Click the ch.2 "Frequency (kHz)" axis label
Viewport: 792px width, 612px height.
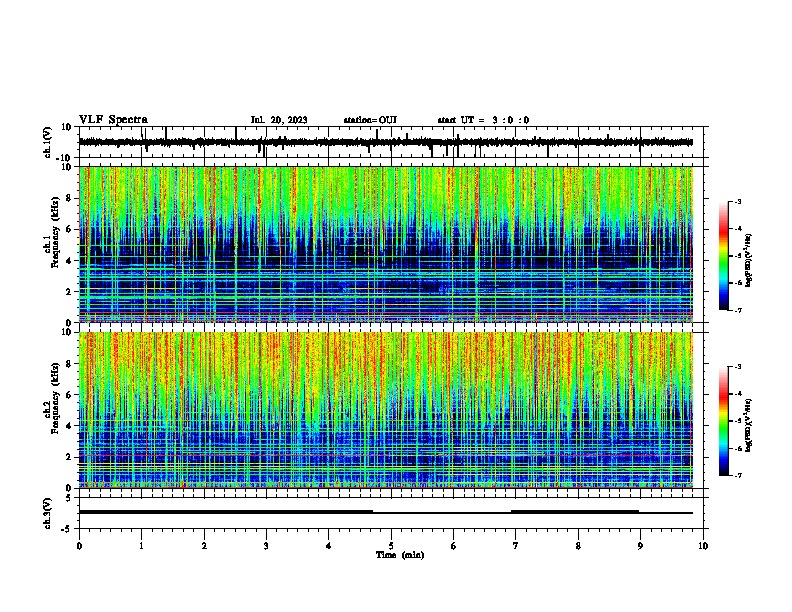pos(55,398)
